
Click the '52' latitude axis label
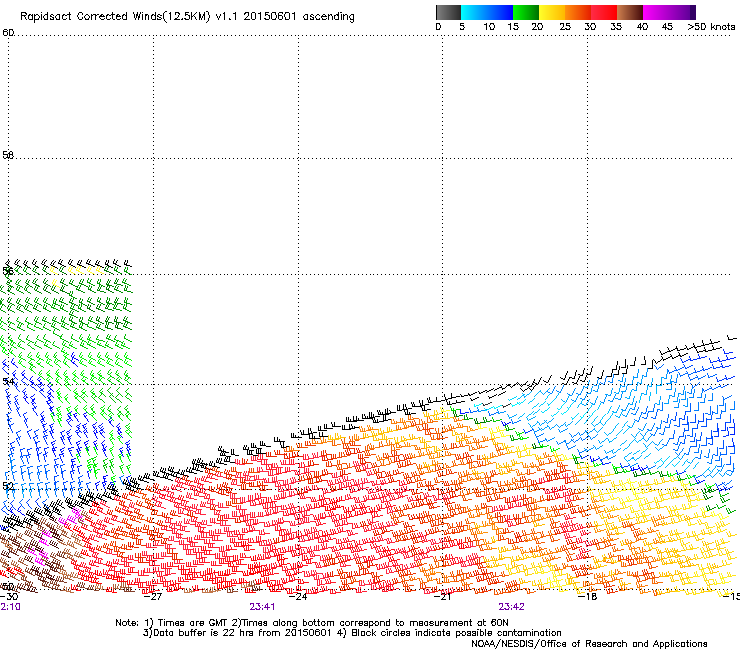(8, 486)
